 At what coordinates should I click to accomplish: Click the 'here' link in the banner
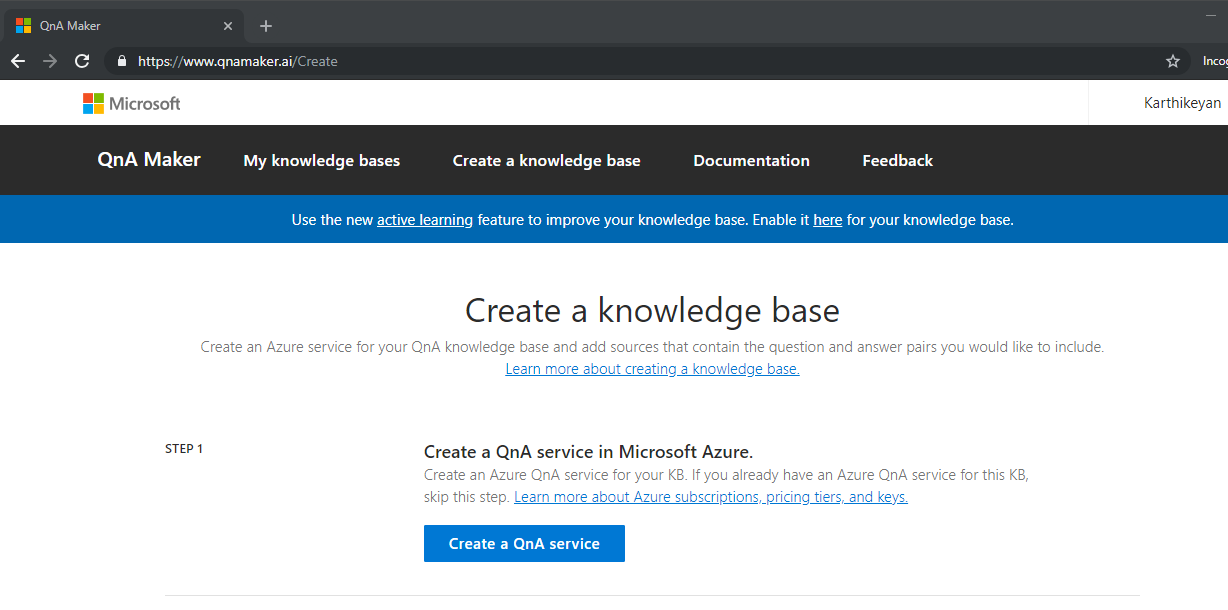(828, 220)
